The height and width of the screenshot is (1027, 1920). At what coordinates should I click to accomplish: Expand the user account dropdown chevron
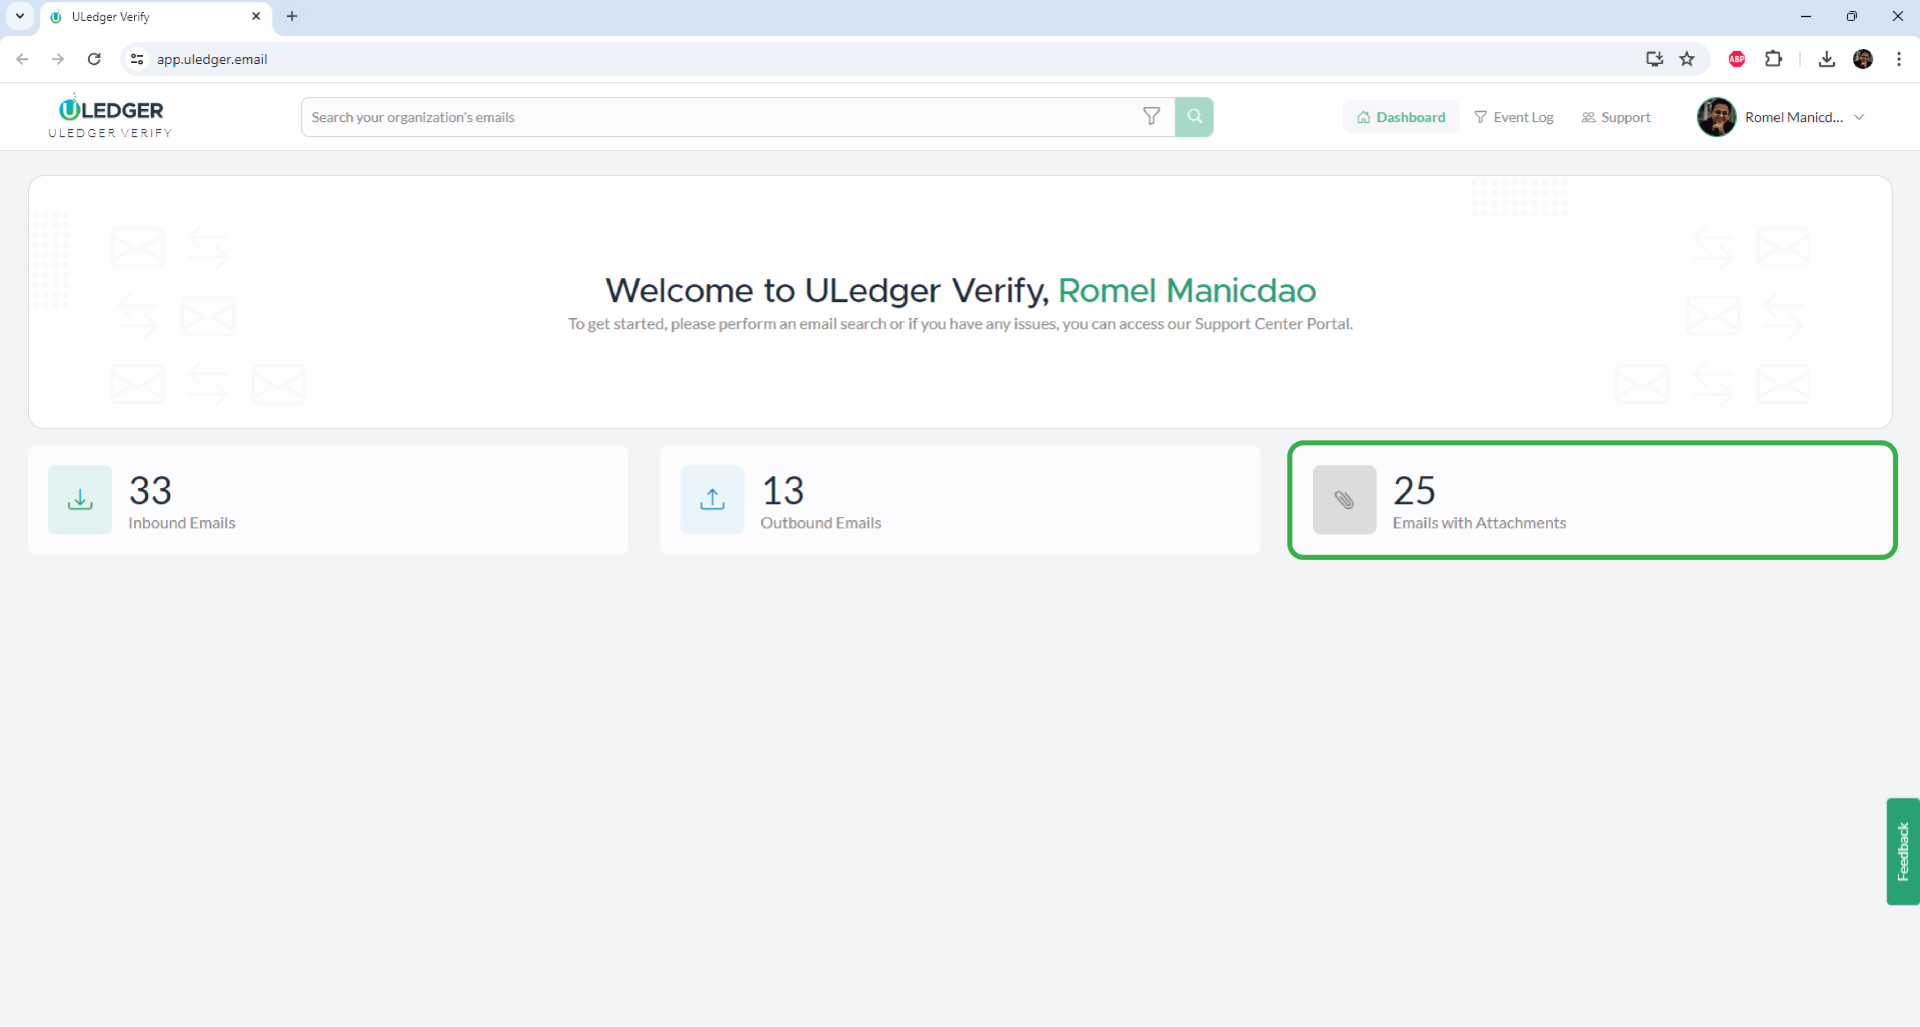point(1859,117)
